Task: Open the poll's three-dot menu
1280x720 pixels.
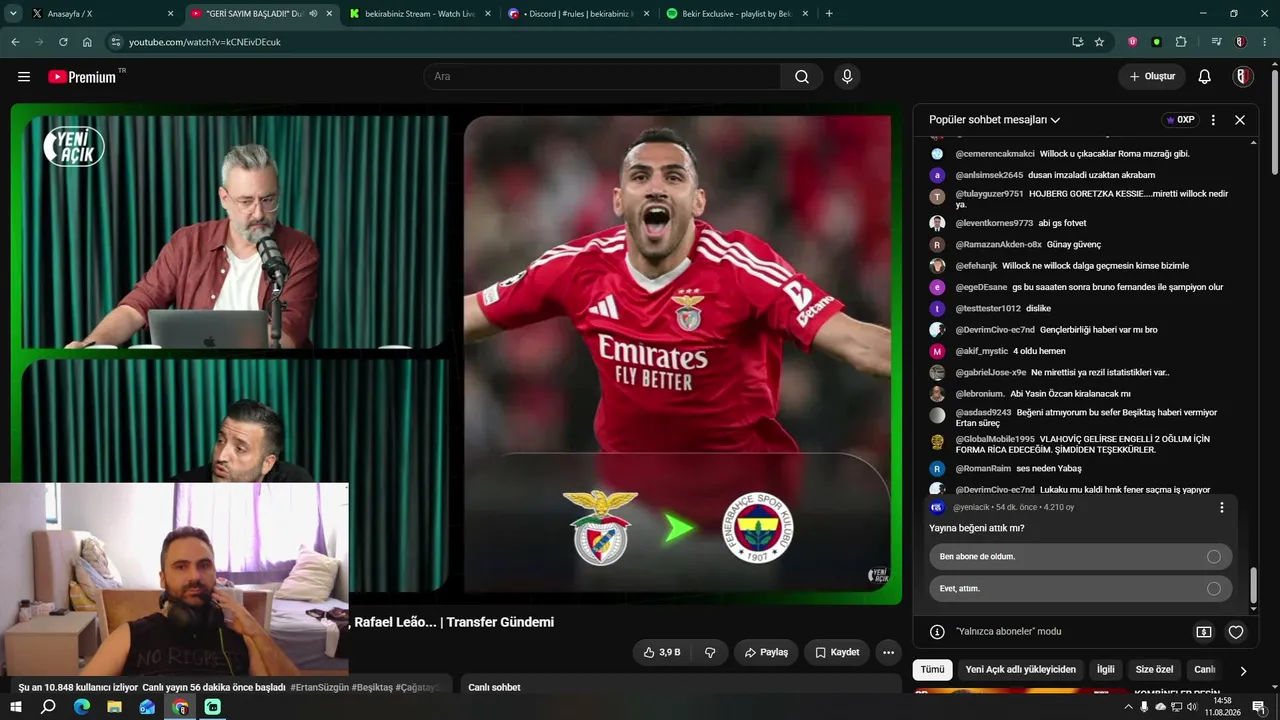Action: click(x=1221, y=508)
